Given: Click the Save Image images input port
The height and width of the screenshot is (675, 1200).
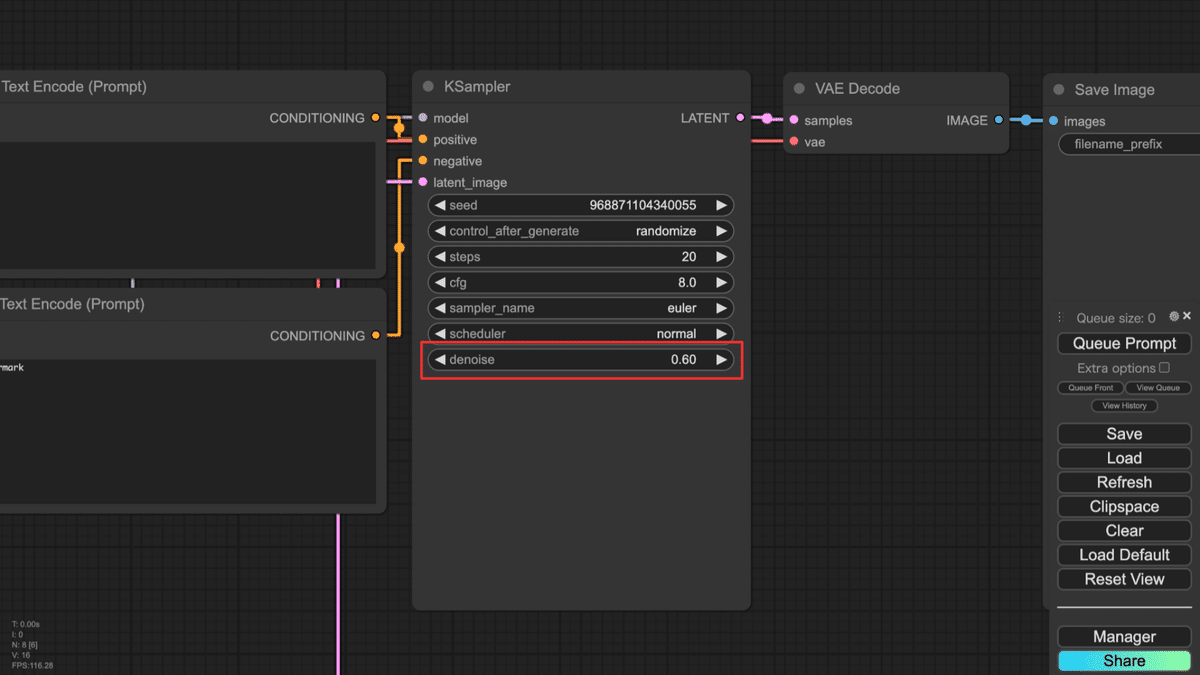Looking at the screenshot, I should [x=1053, y=121].
